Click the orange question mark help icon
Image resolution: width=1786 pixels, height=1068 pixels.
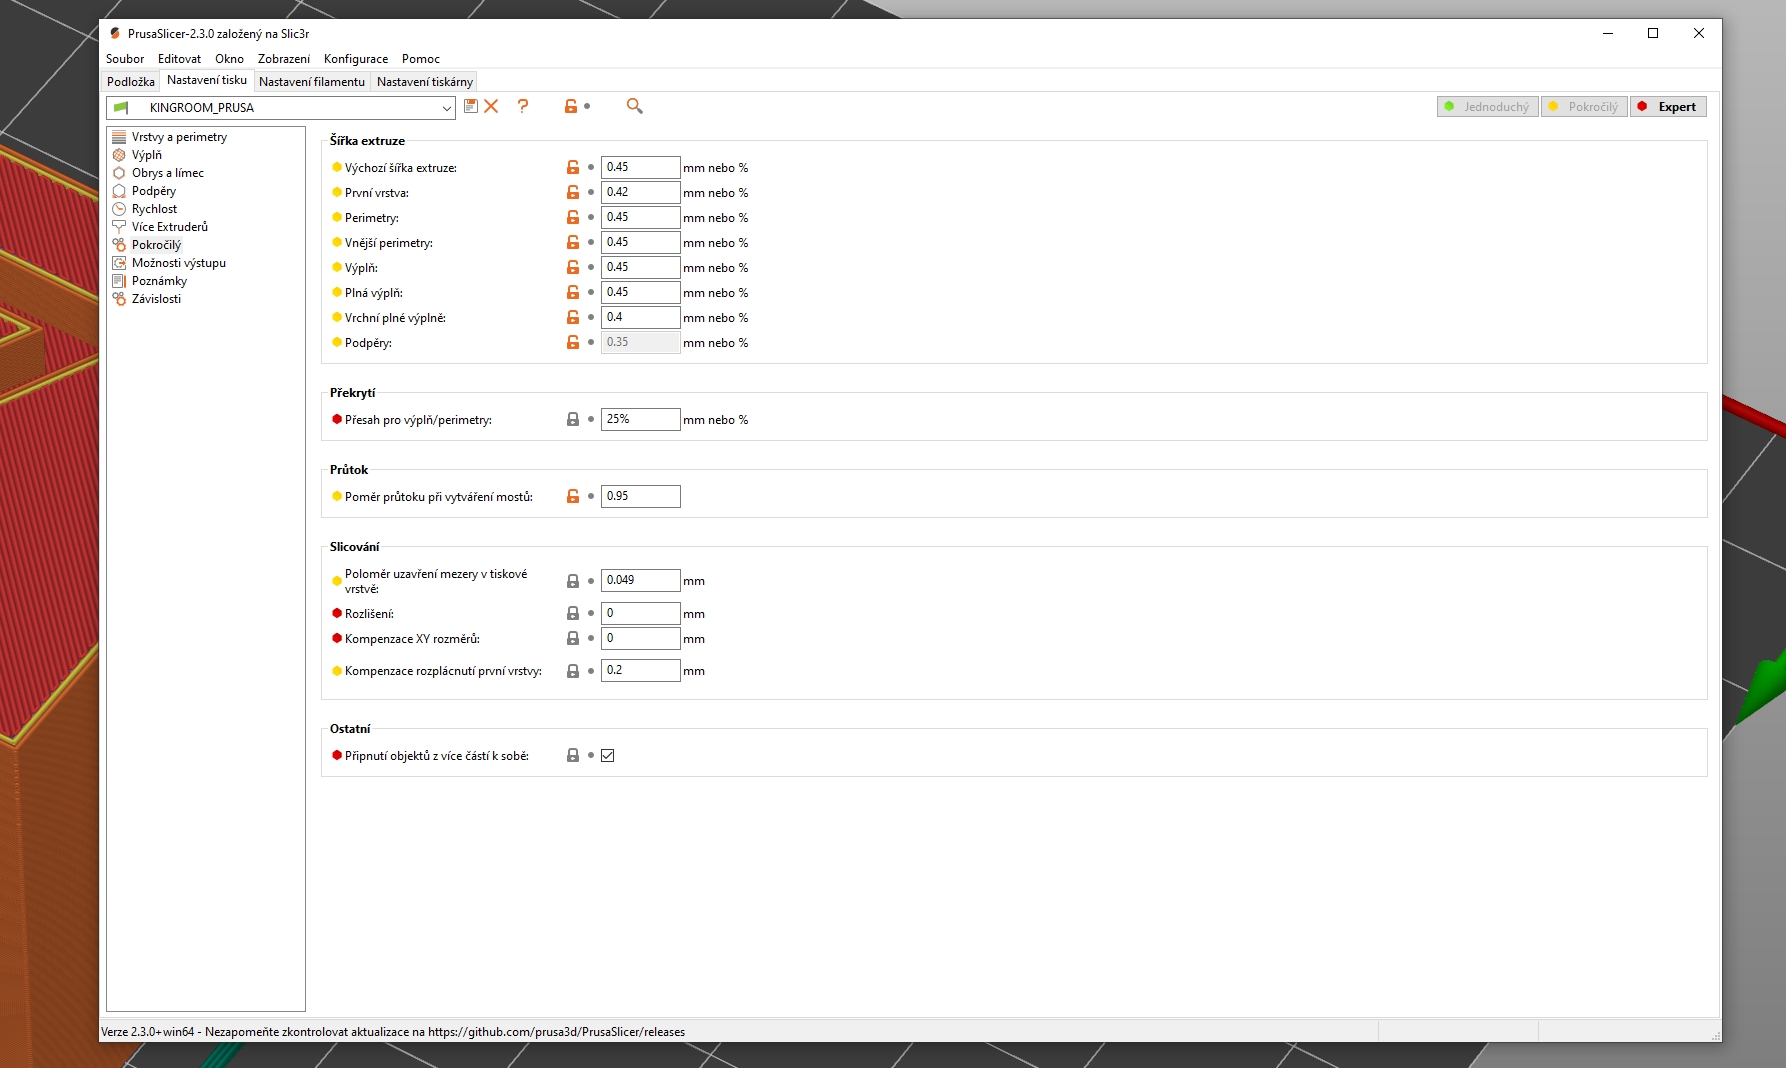click(523, 106)
